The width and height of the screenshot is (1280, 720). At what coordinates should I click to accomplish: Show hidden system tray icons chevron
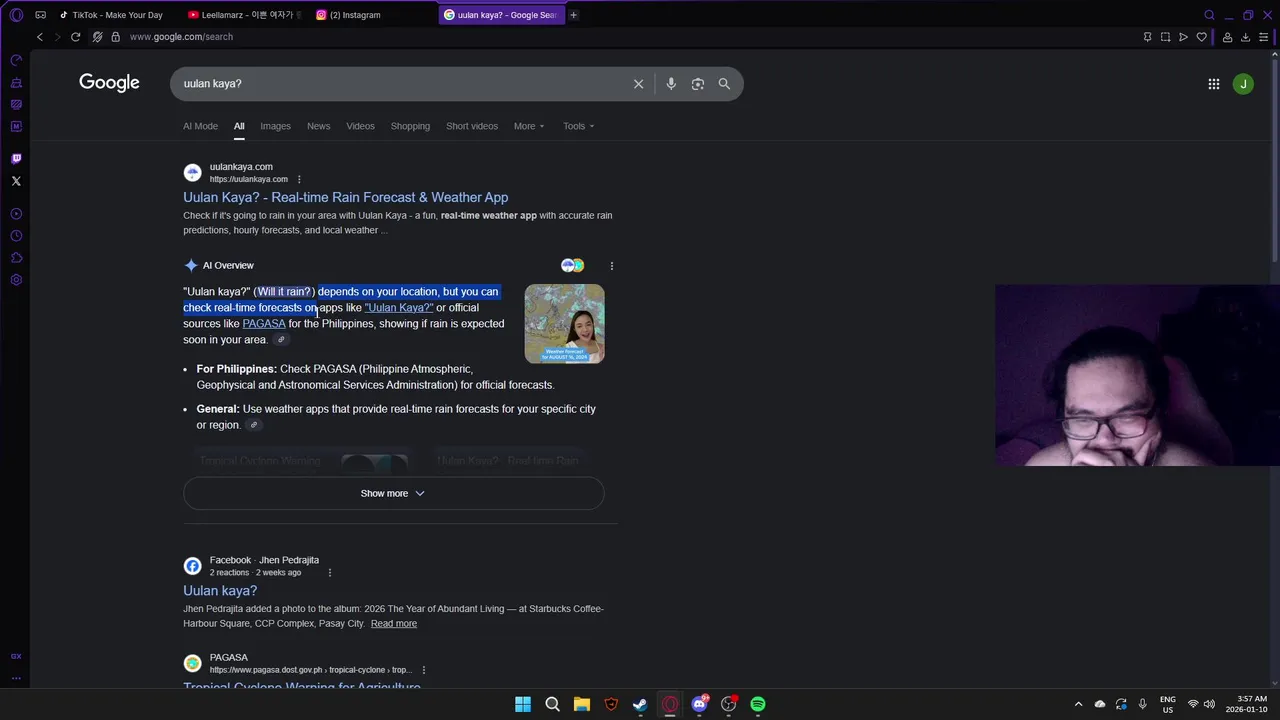pos(1078,704)
